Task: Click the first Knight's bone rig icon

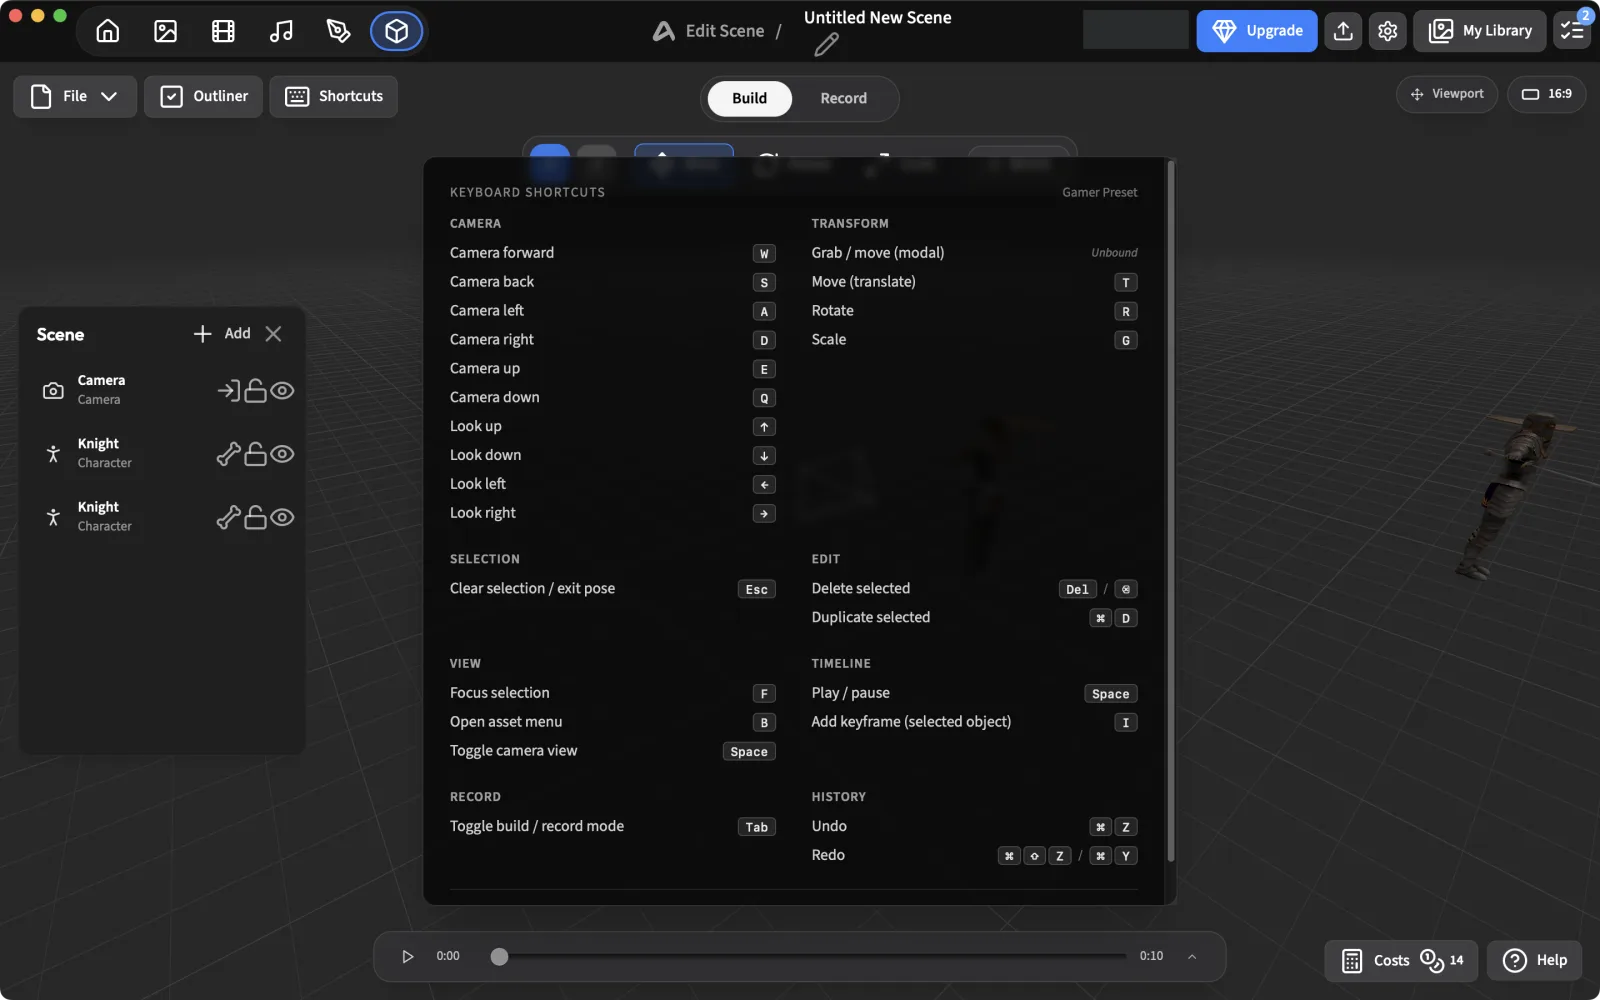Action: 229,454
